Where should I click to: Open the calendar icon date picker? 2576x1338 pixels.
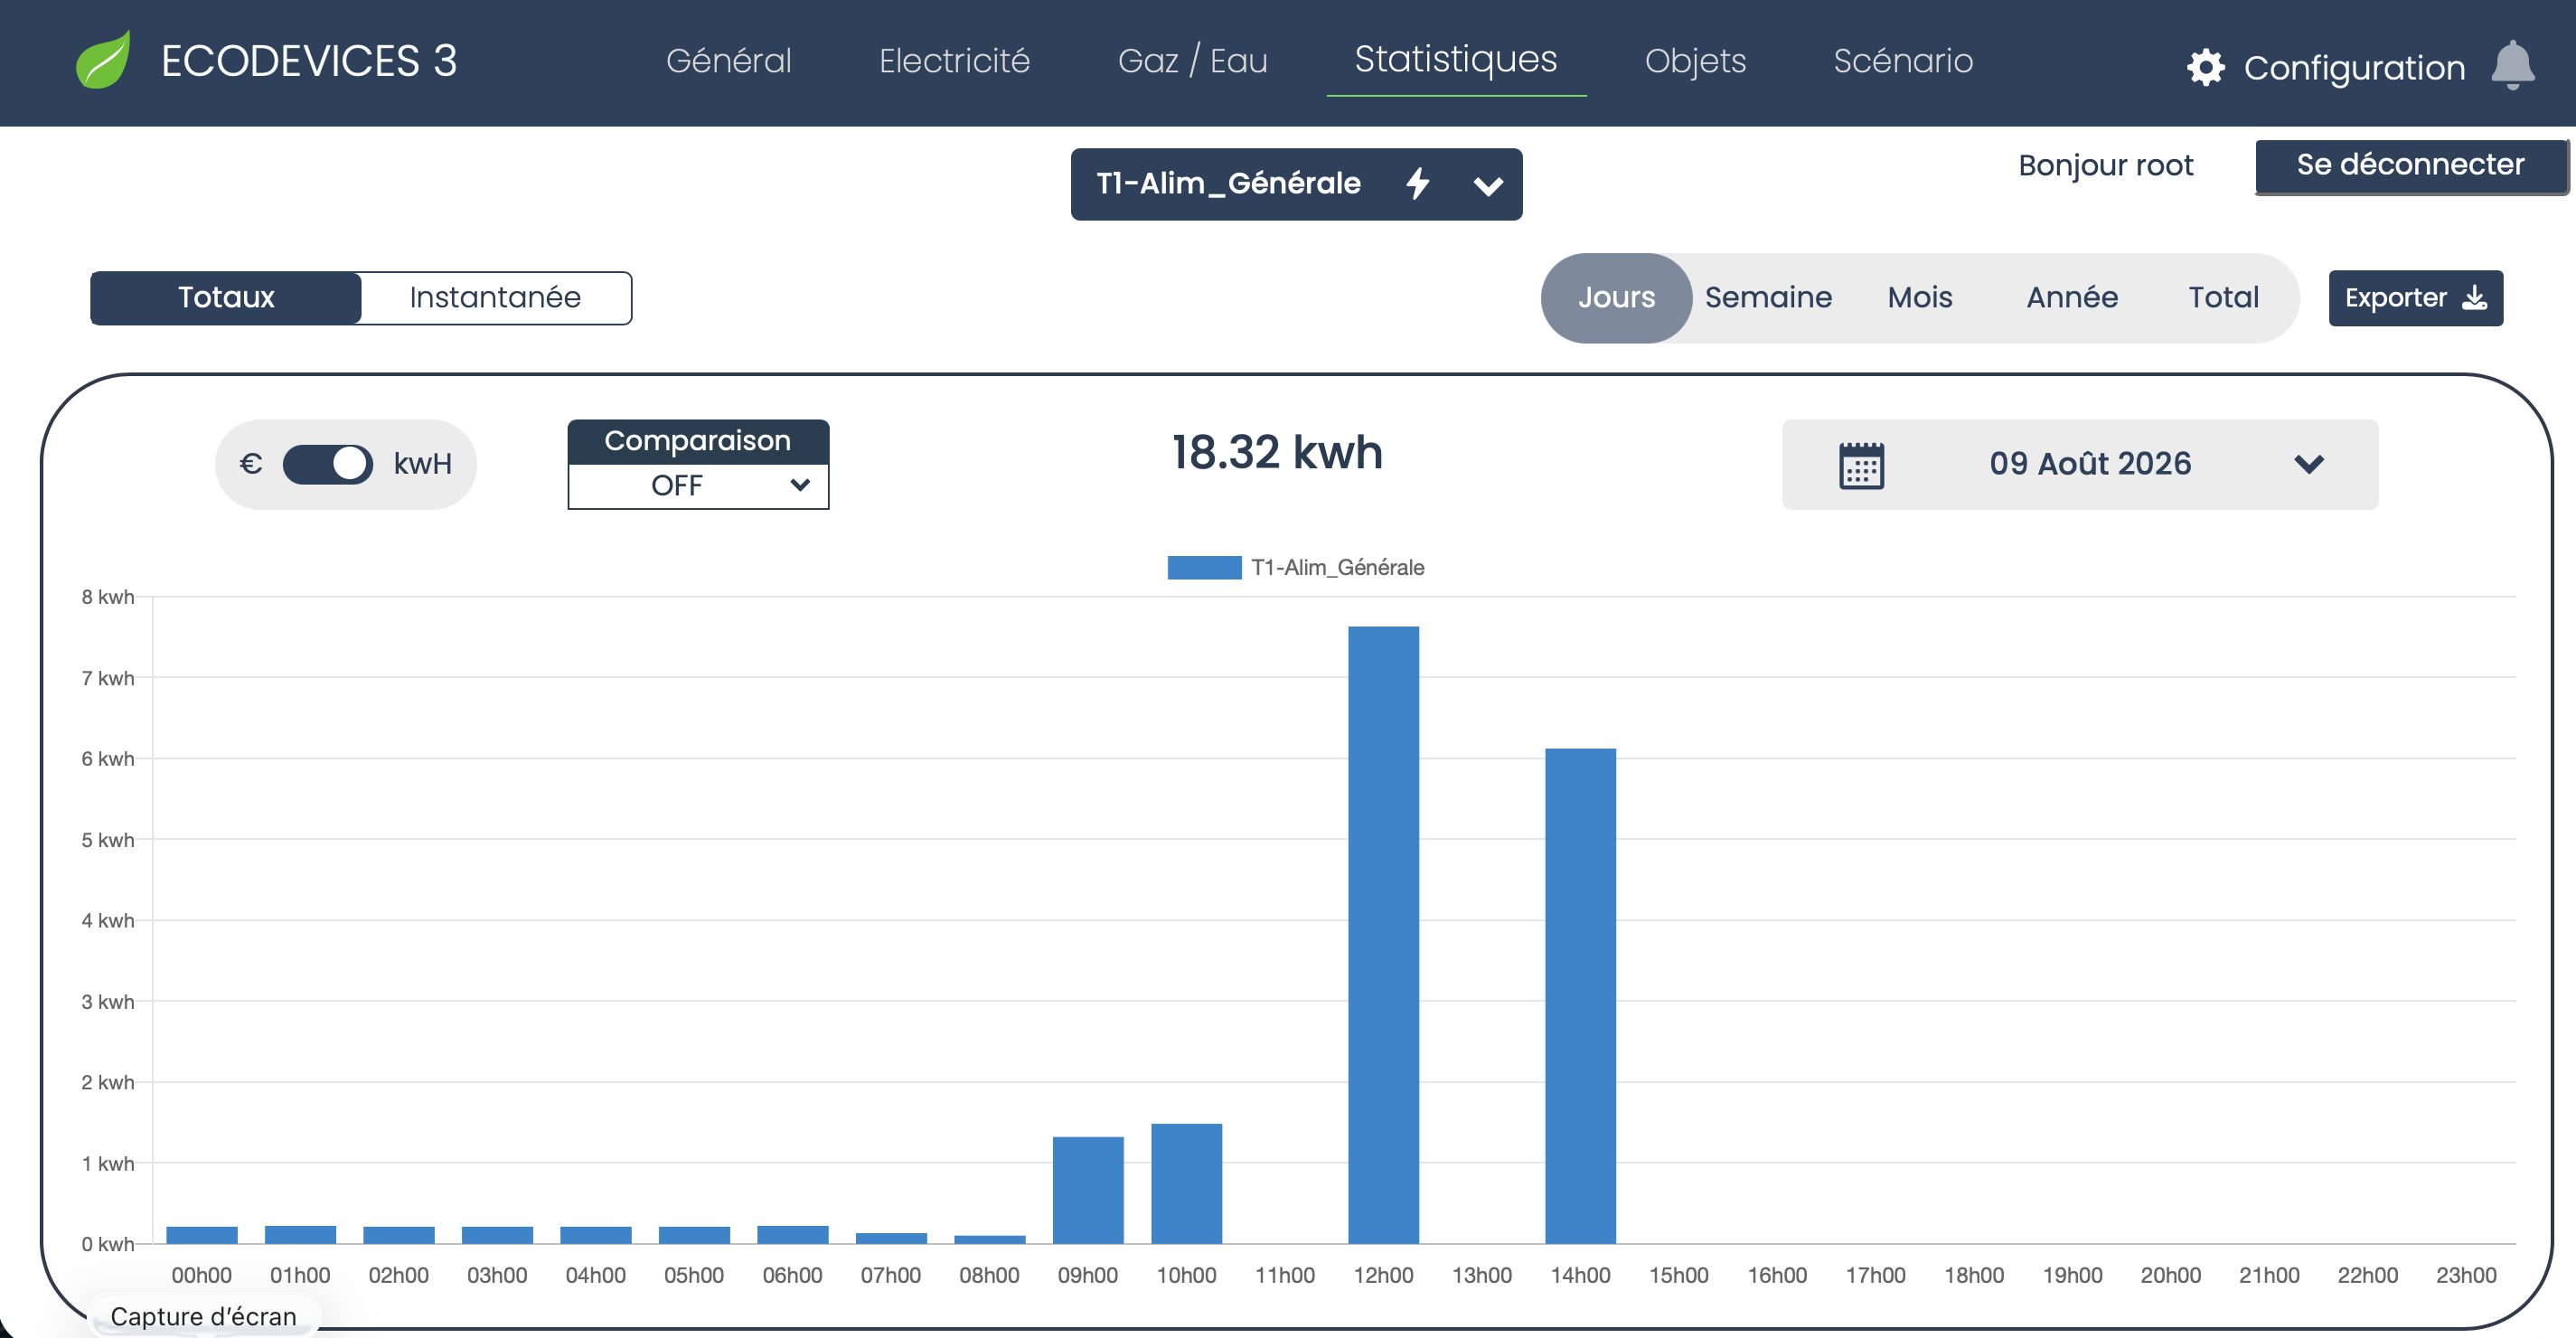click(x=1861, y=465)
